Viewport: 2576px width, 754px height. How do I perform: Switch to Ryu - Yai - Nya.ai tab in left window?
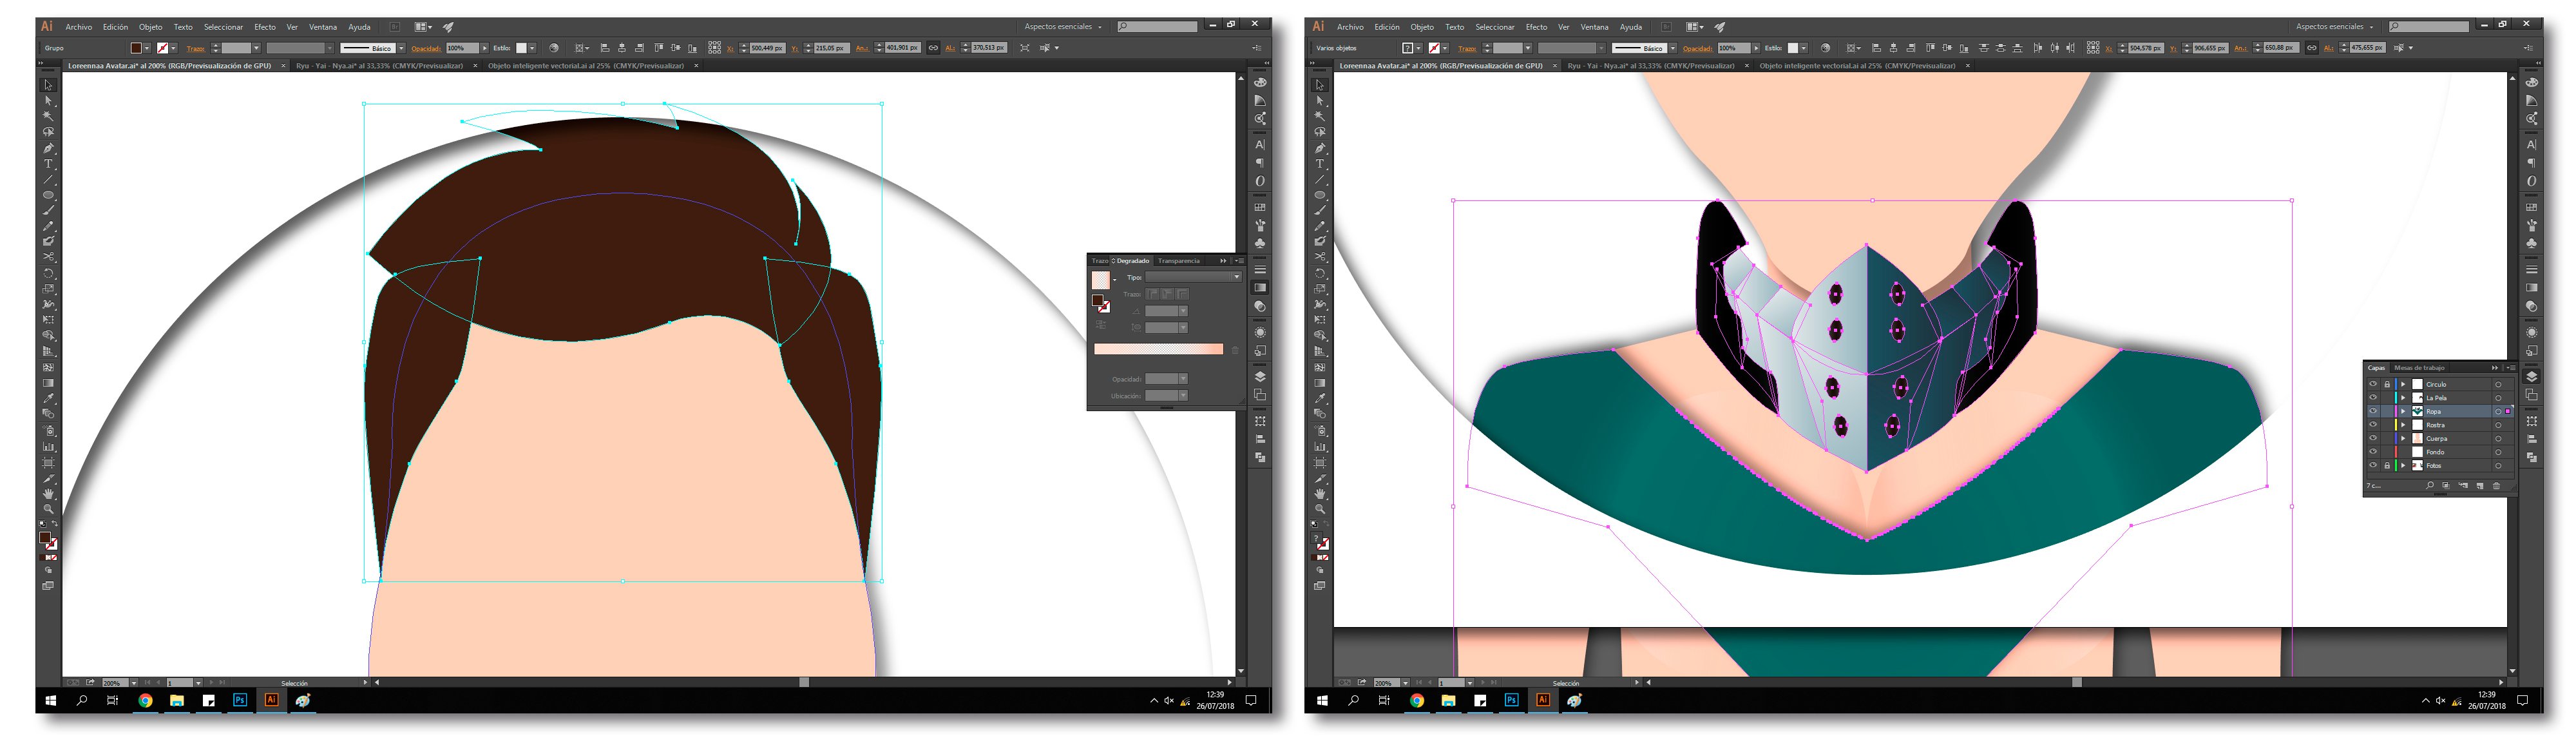point(379,66)
